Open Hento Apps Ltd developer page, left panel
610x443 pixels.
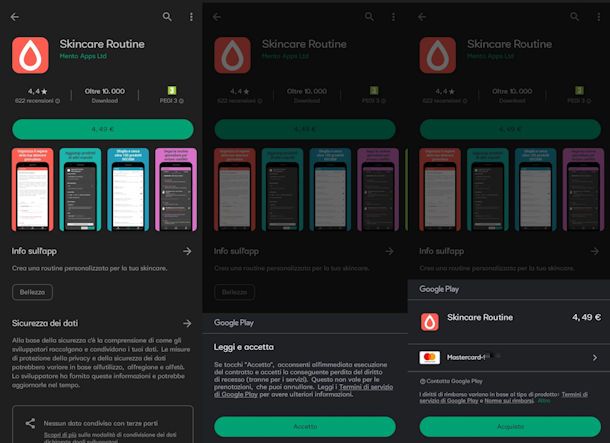(83, 56)
